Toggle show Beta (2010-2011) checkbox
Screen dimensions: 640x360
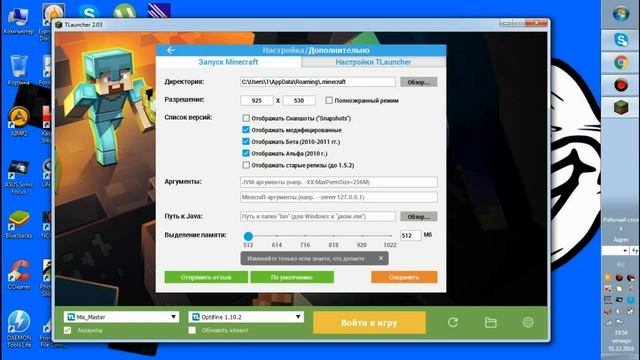[x=246, y=142]
